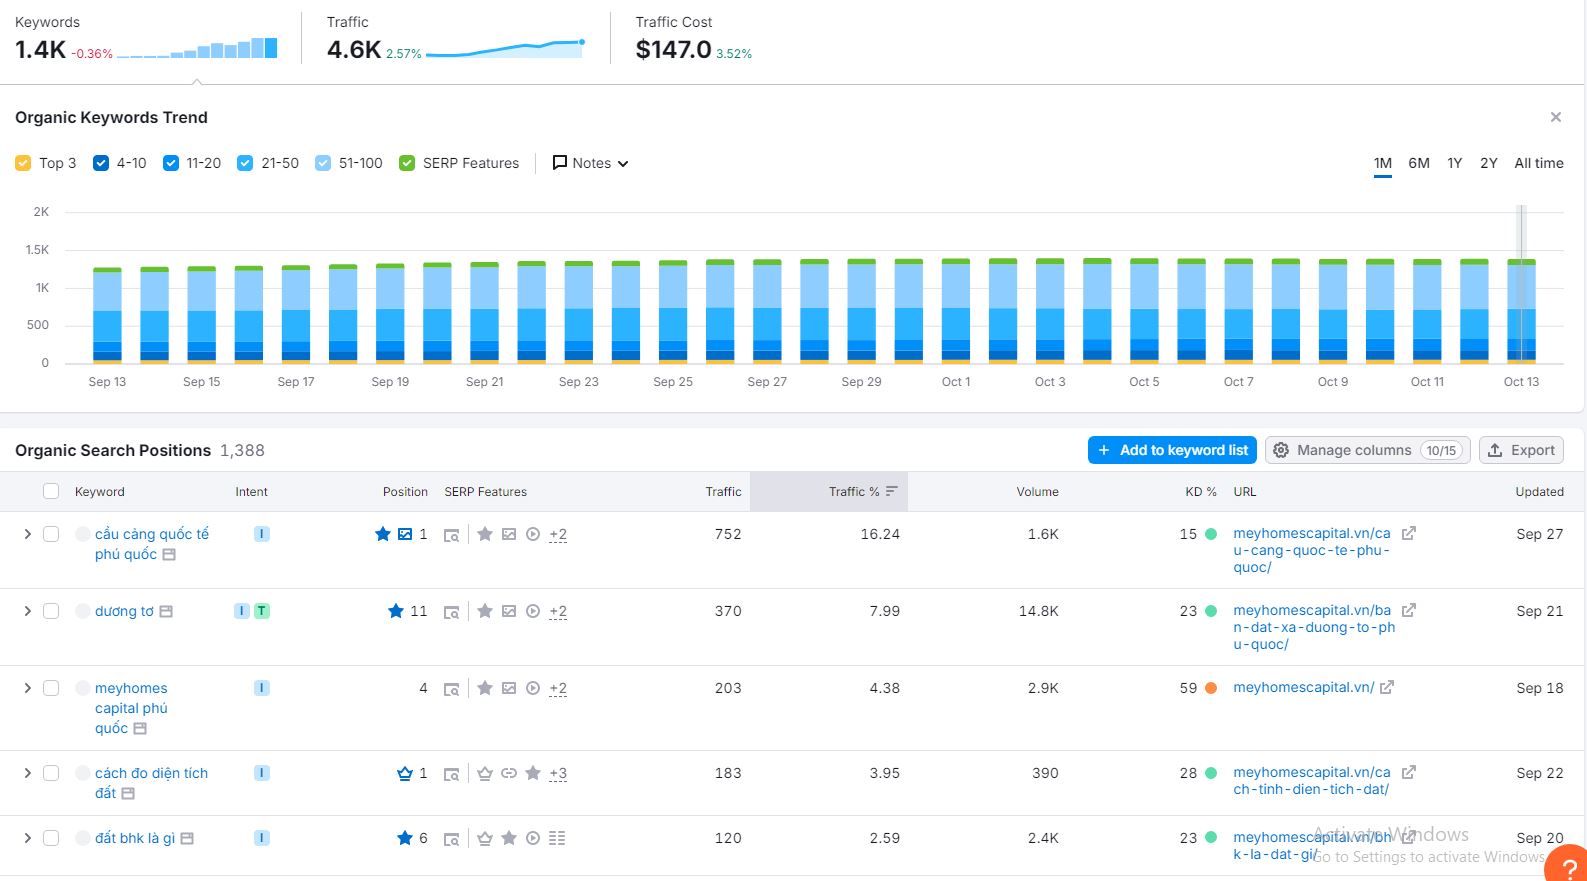
Task: Export the organic search positions
Action: coord(1521,450)
